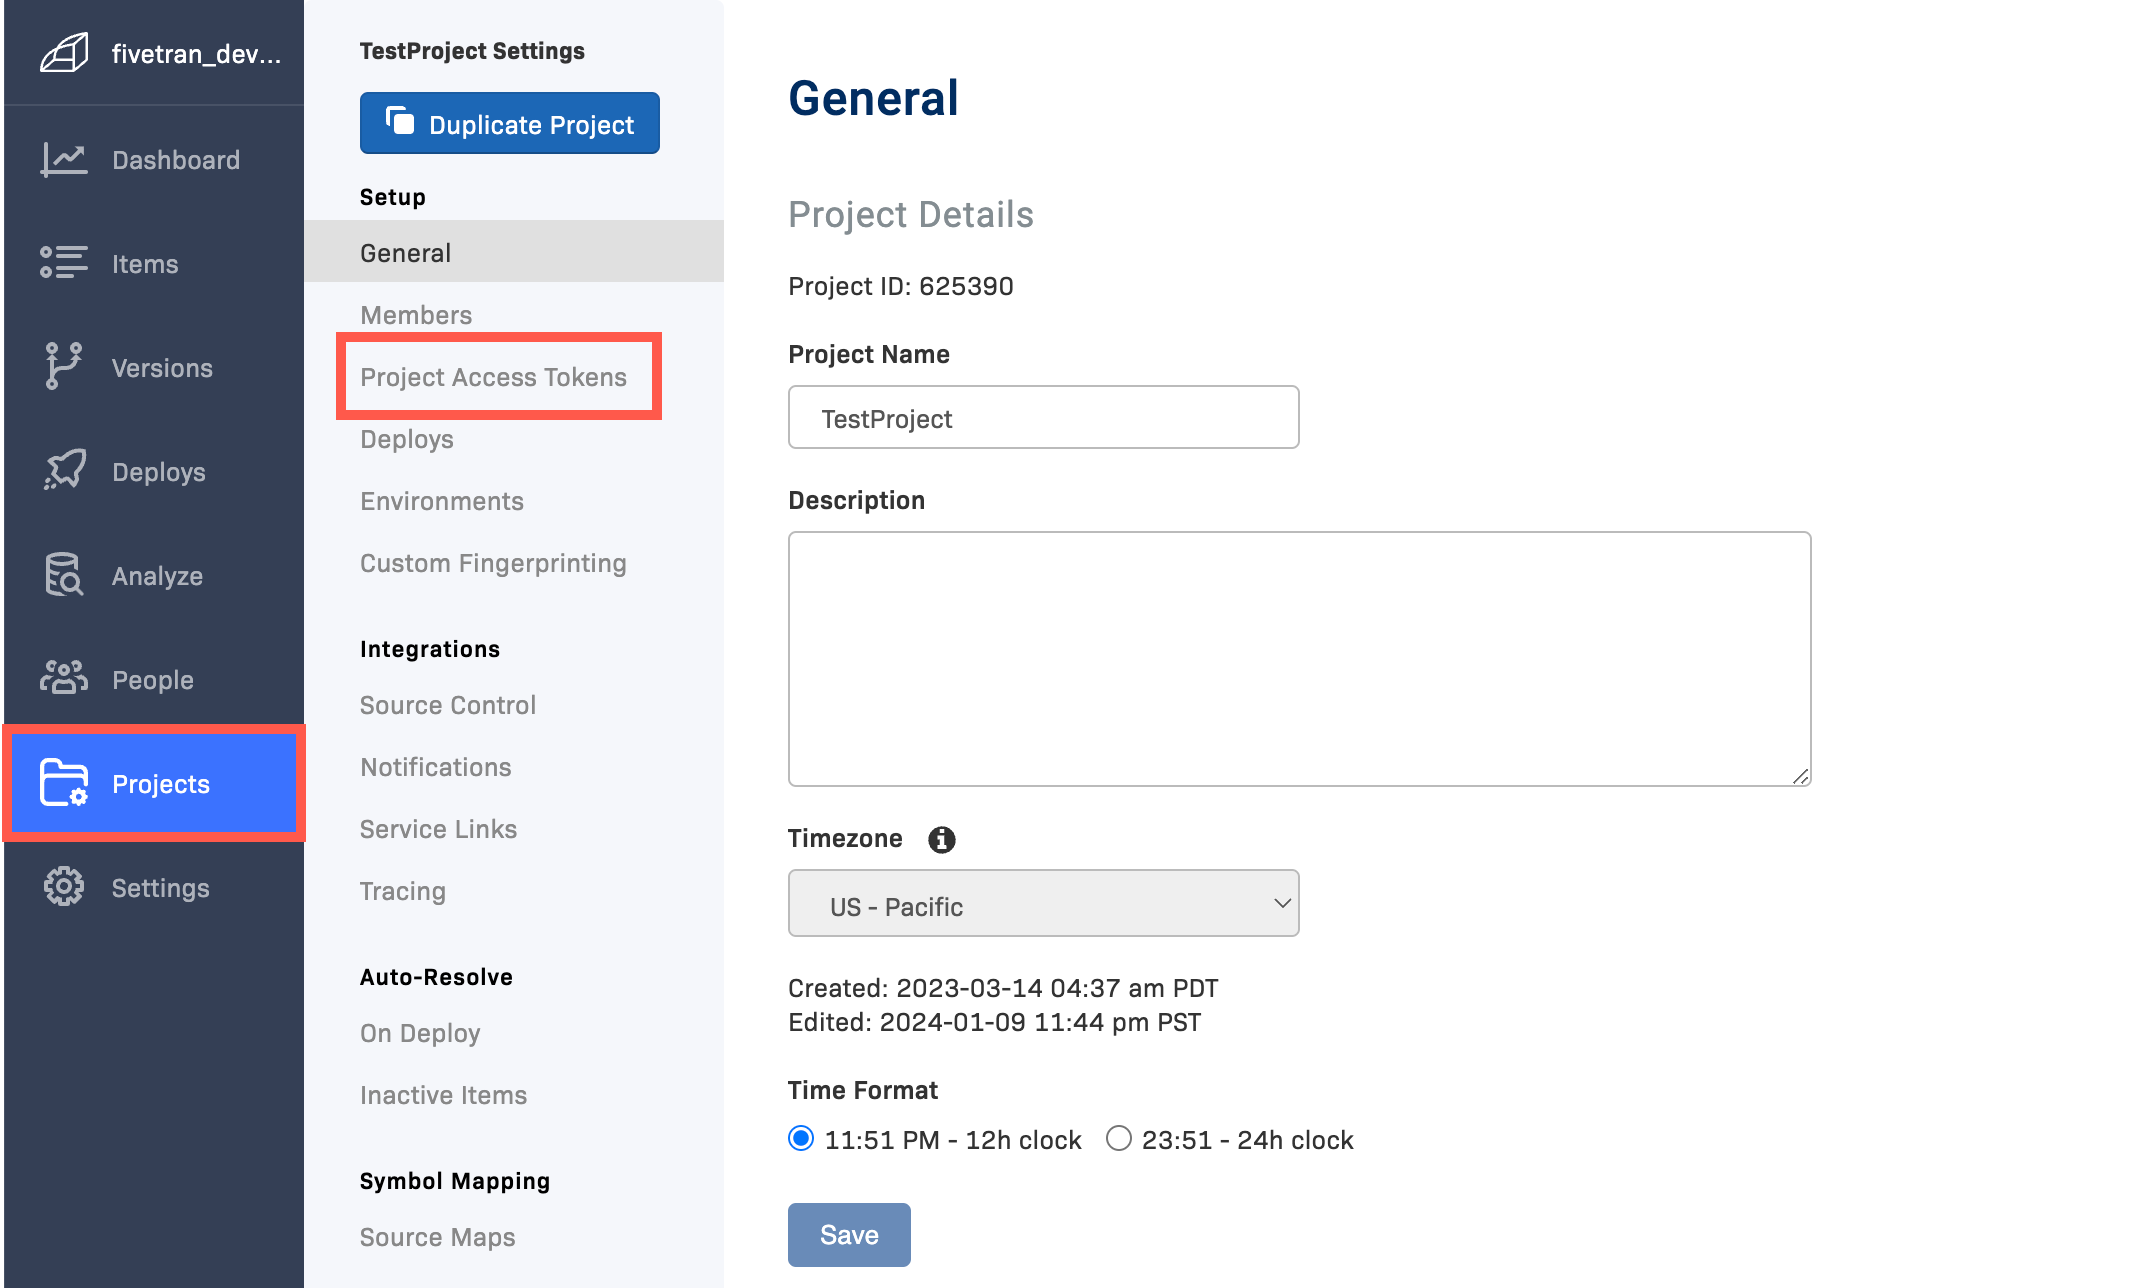Open Deploys in the main sidebar

click(x=154, y=472)
